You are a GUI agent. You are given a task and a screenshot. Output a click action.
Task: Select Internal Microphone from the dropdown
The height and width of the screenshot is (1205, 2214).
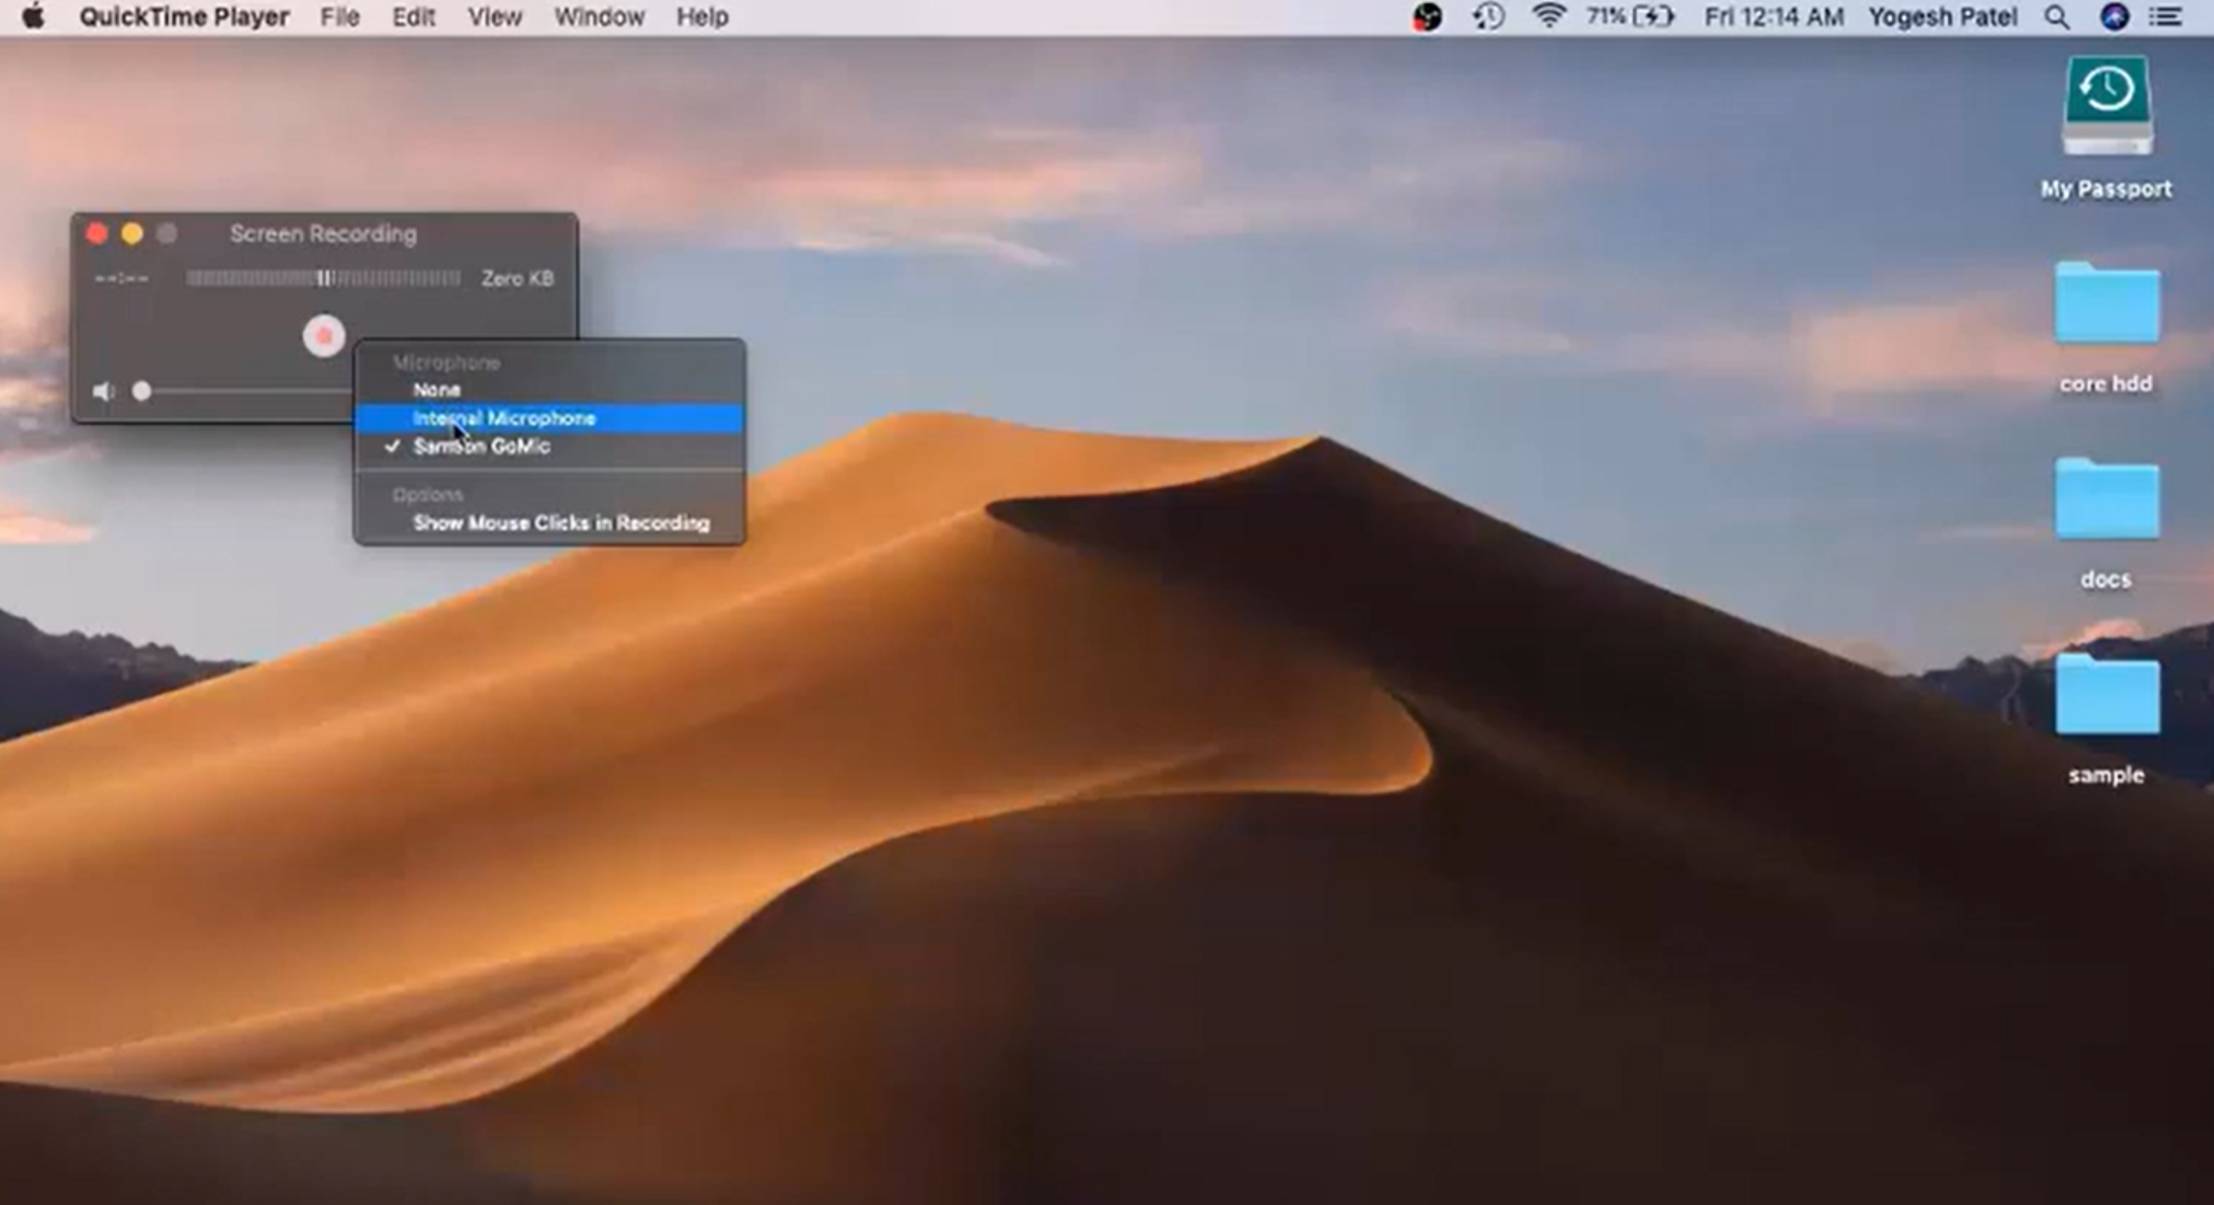point(505,417)
